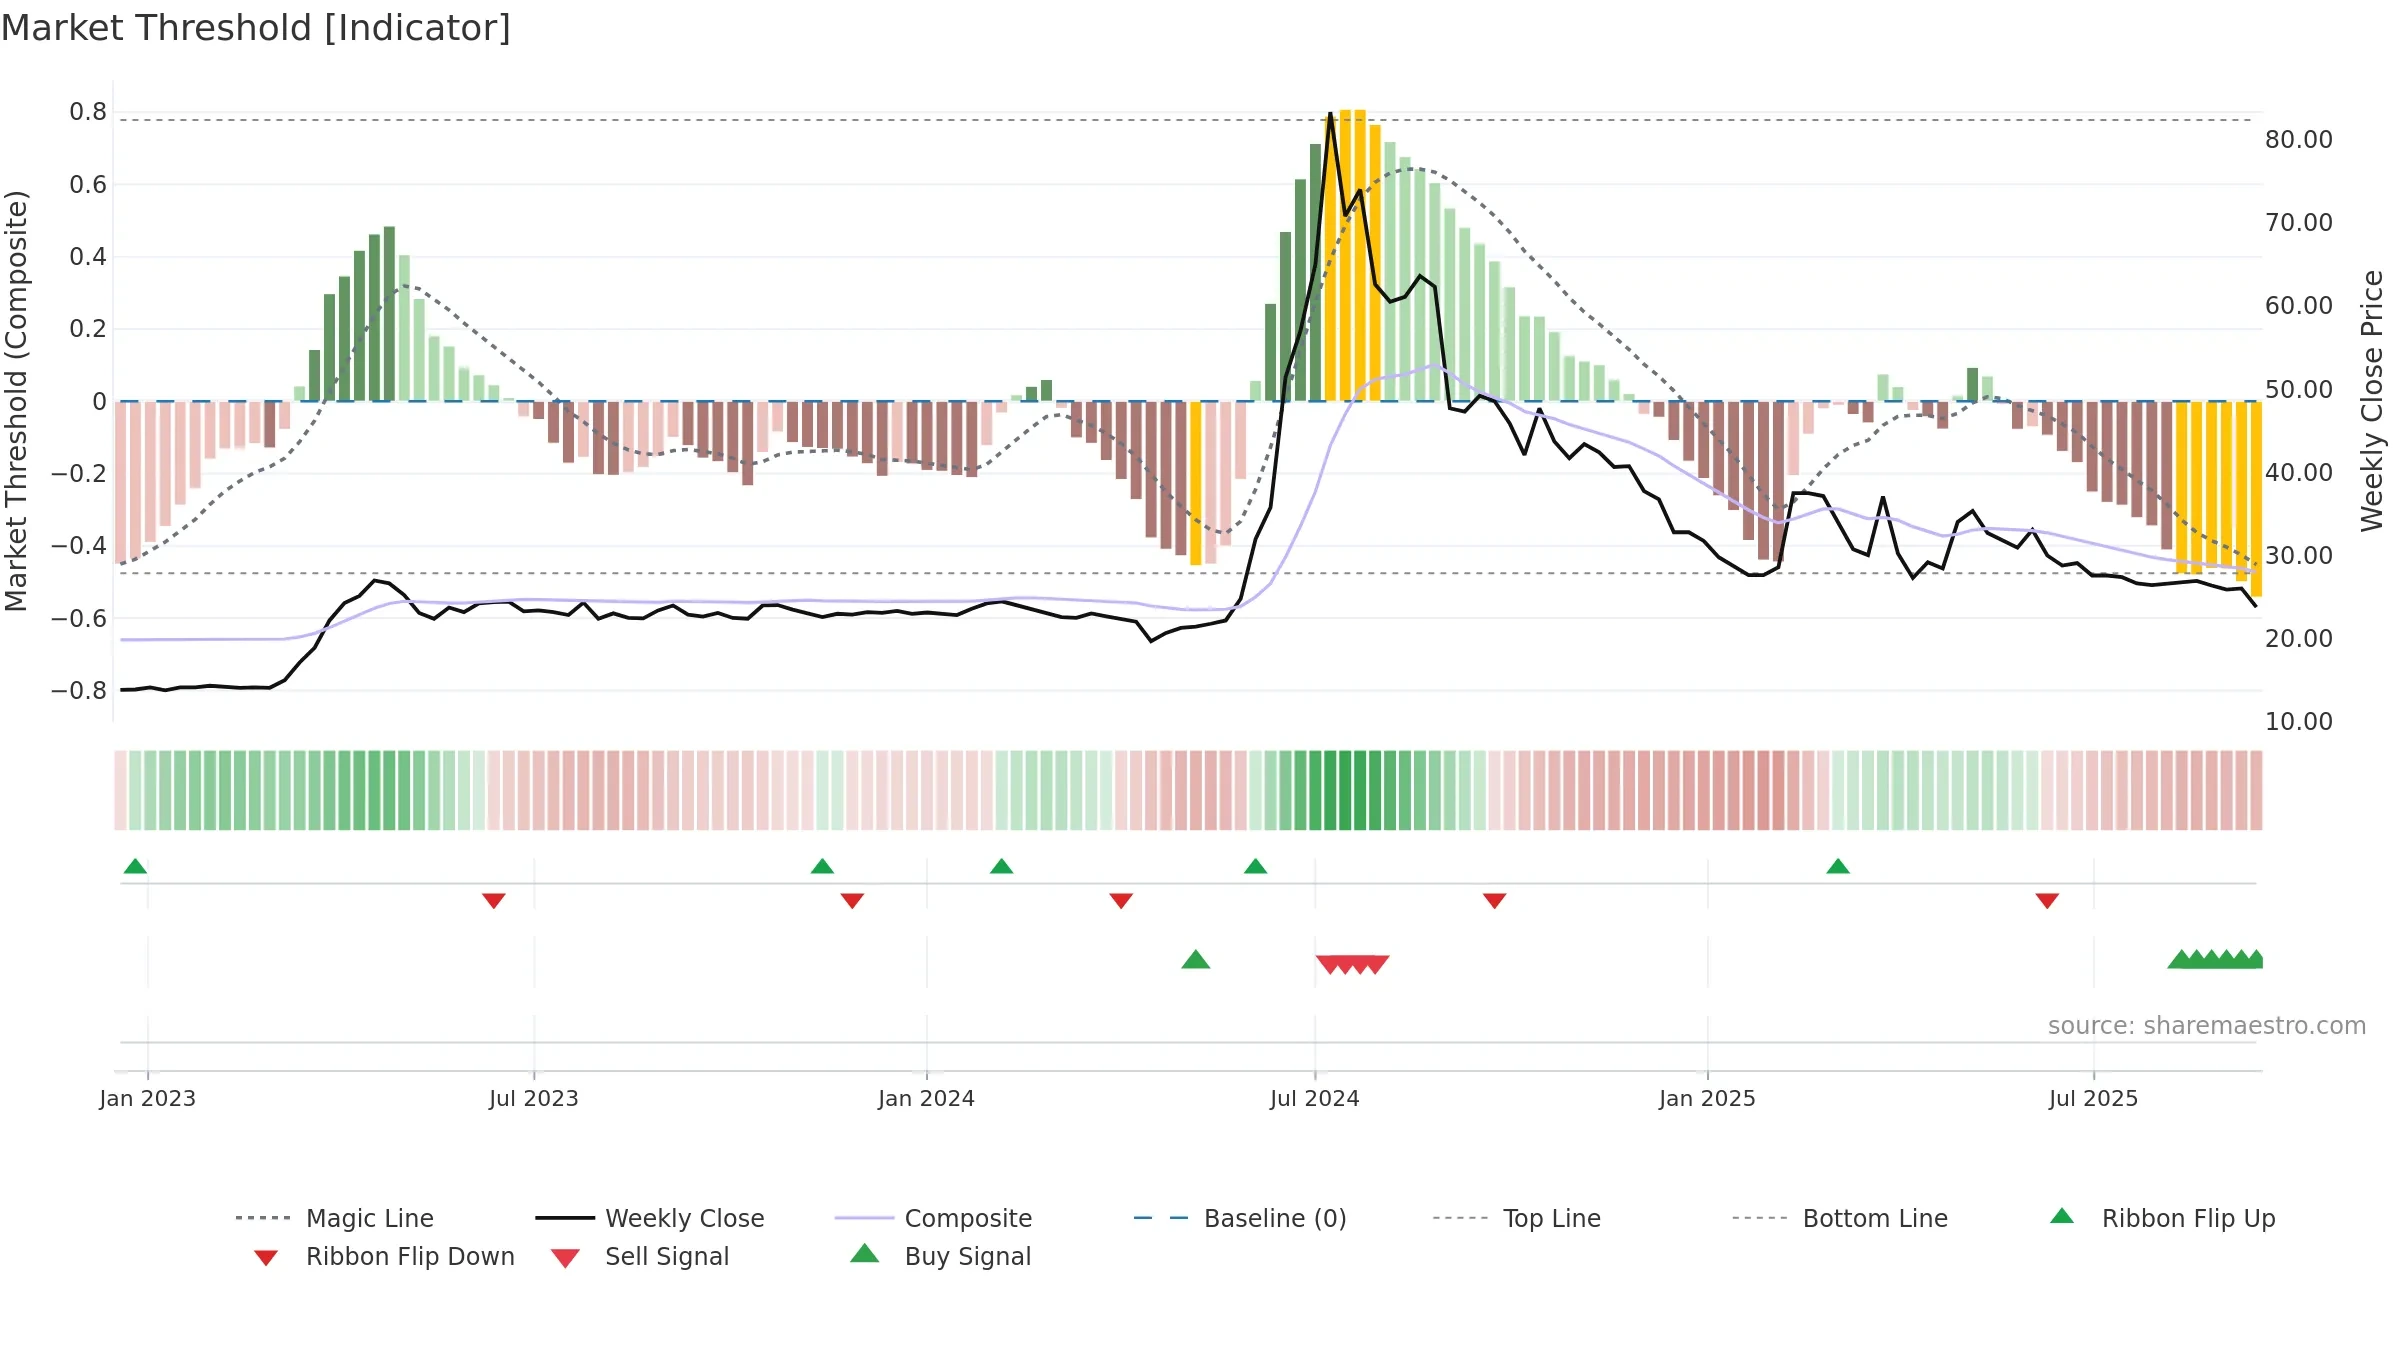
Task: Click the 10.00 price axis tick
Action: pyautogui.click(x=2299, y=722)
